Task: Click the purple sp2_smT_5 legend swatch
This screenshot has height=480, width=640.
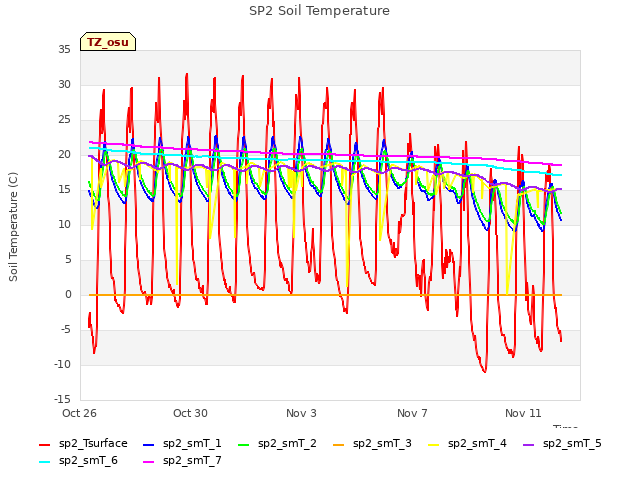Action: 529,445
